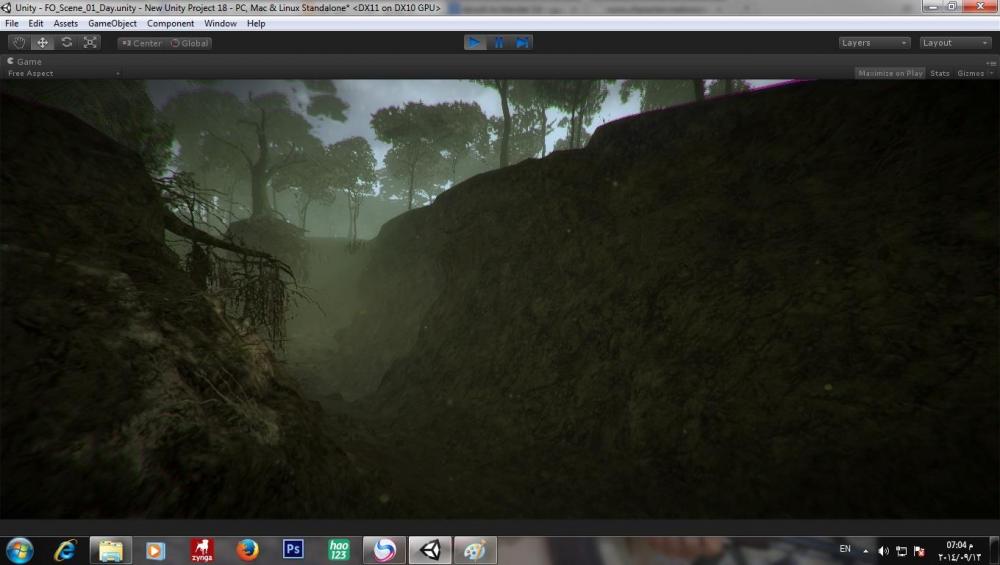Toggle Global handle rotation
Viewport: 1000px width, 565px height.
(x=190, y=43)
